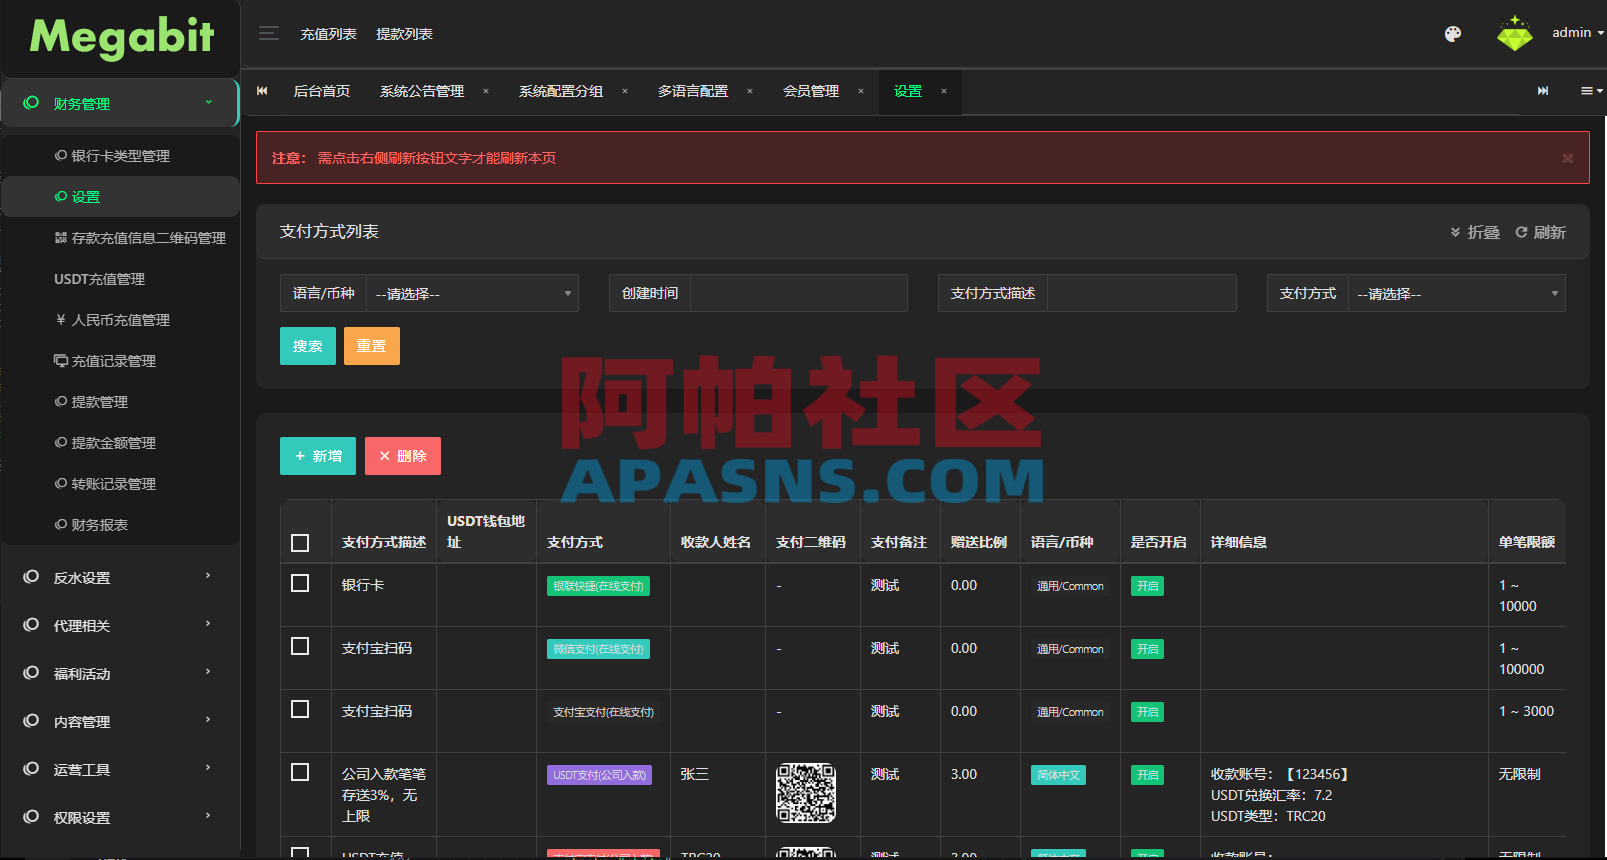Expand the 反水设置 sidebar menu

(x=120, y=577)
